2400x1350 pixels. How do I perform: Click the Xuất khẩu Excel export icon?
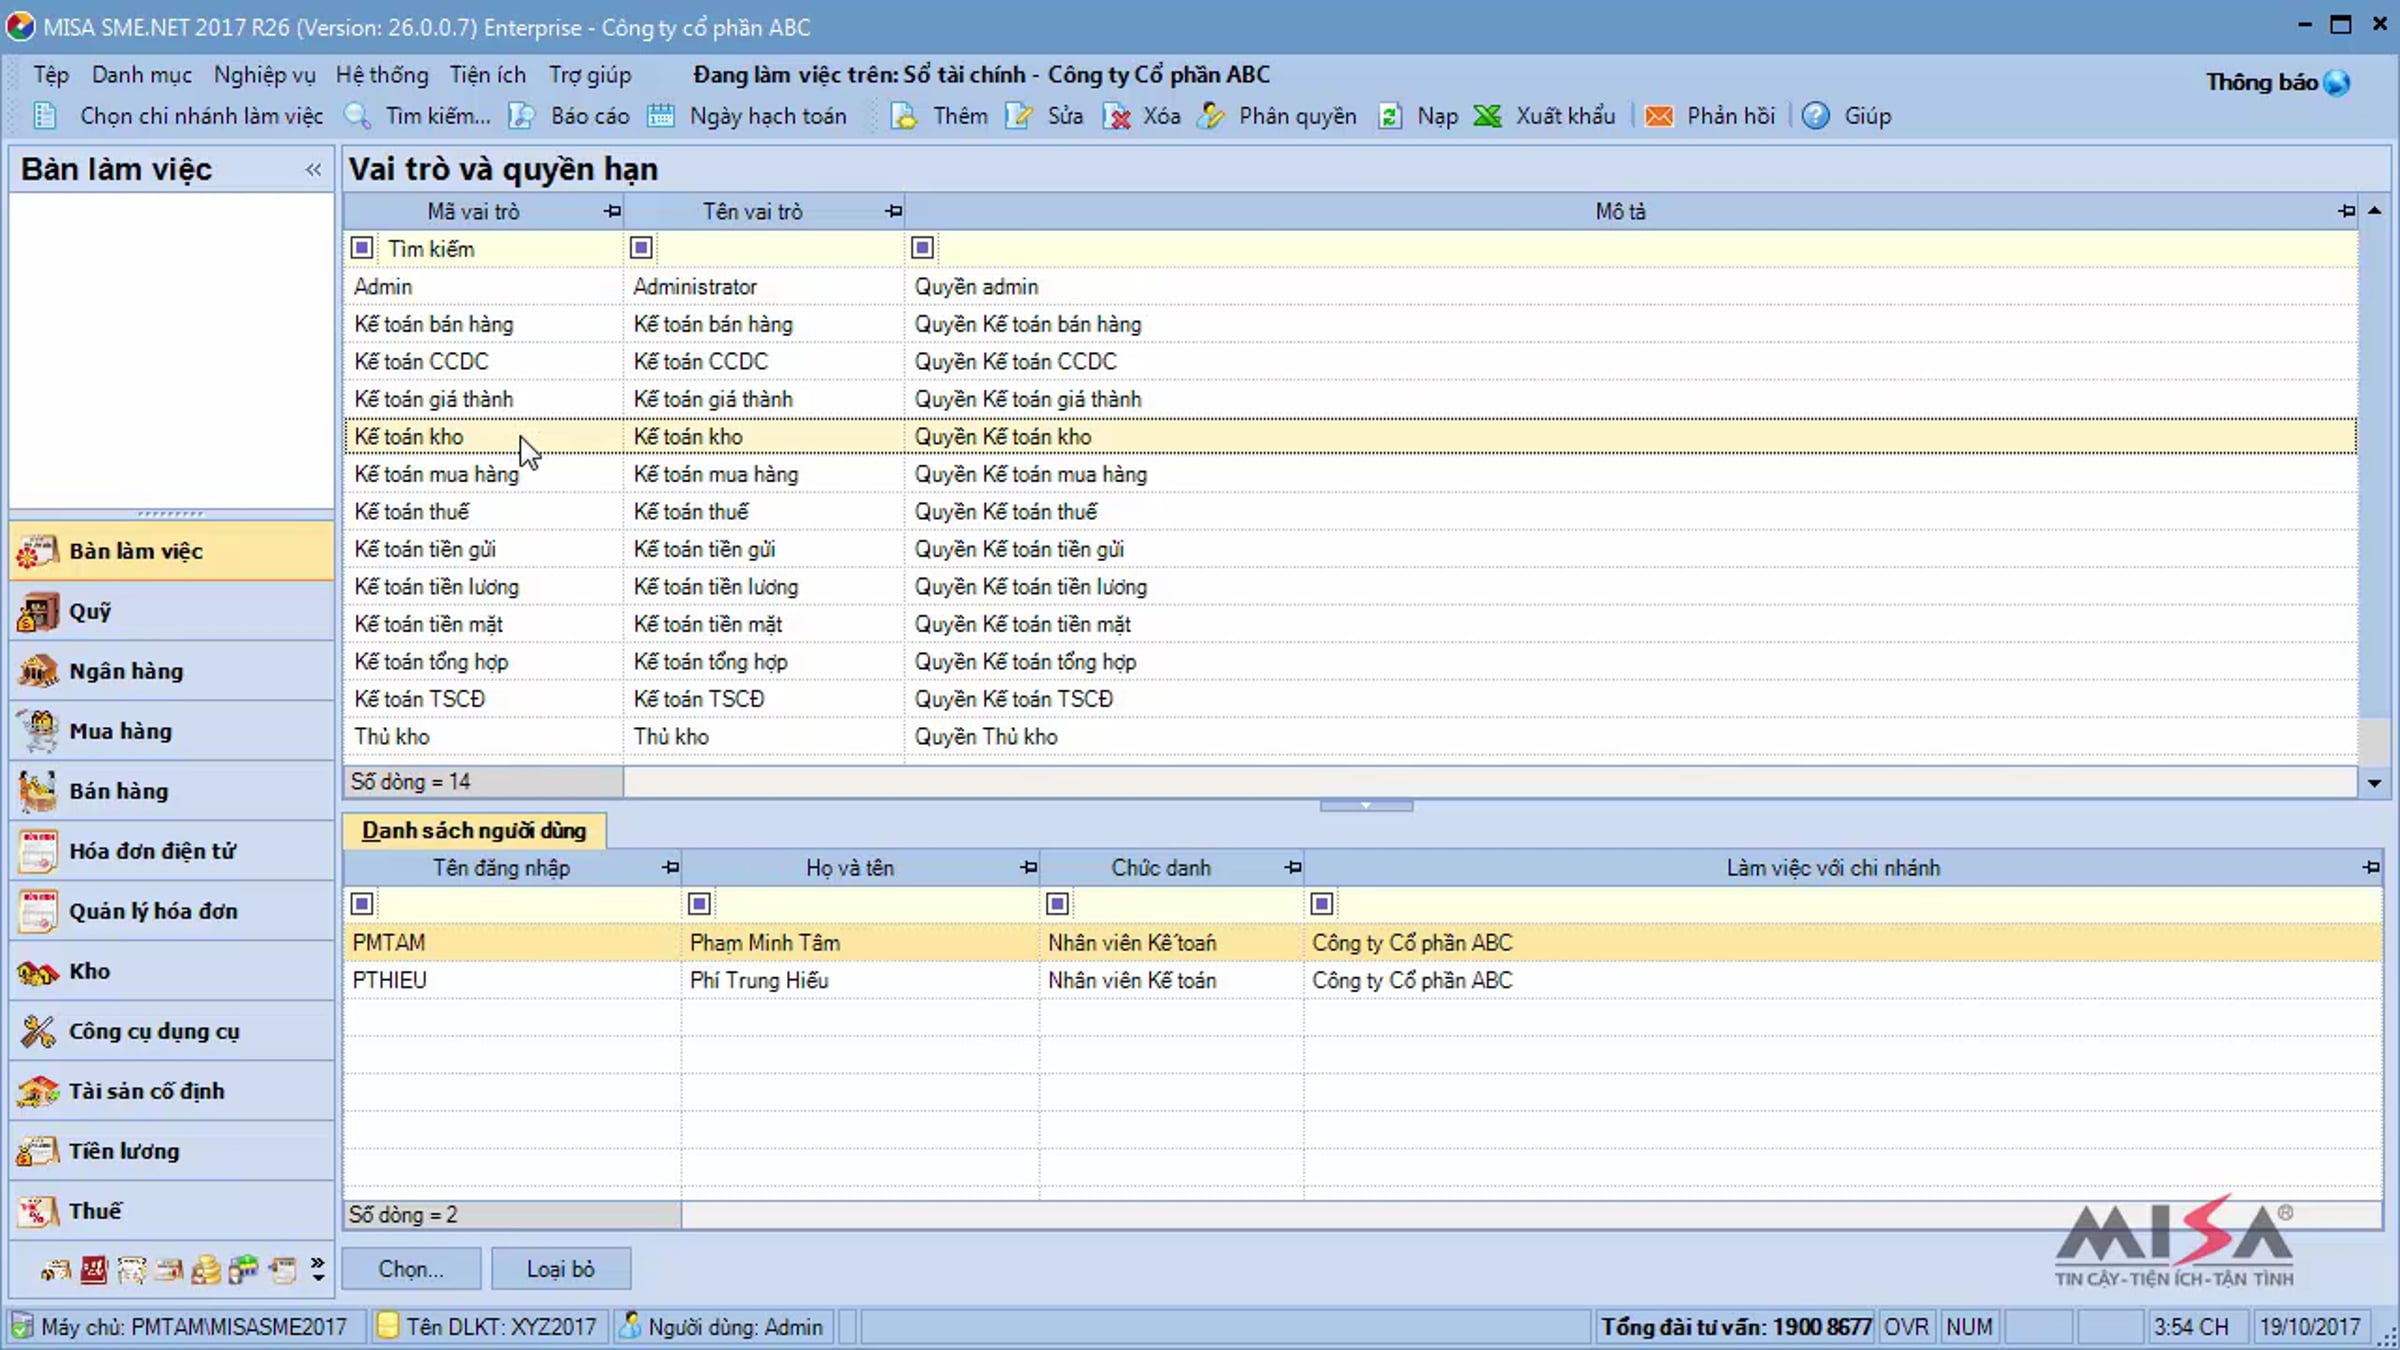pos(1488,116)
